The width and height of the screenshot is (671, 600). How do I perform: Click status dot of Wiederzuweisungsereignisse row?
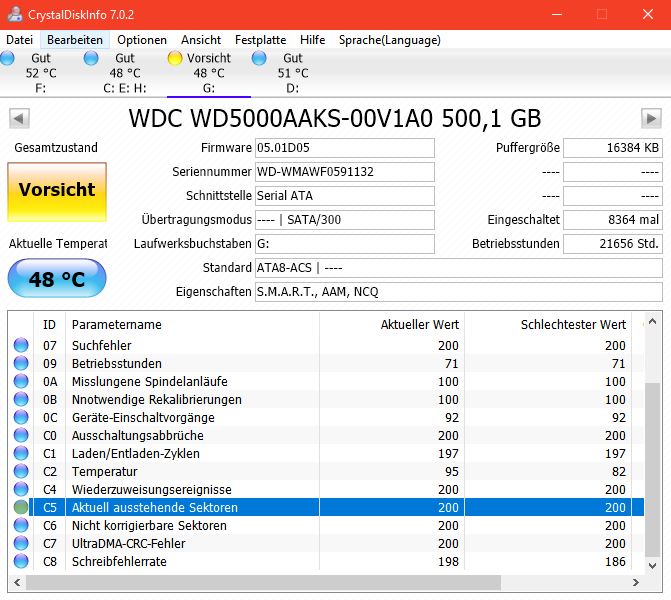point(21,489)
